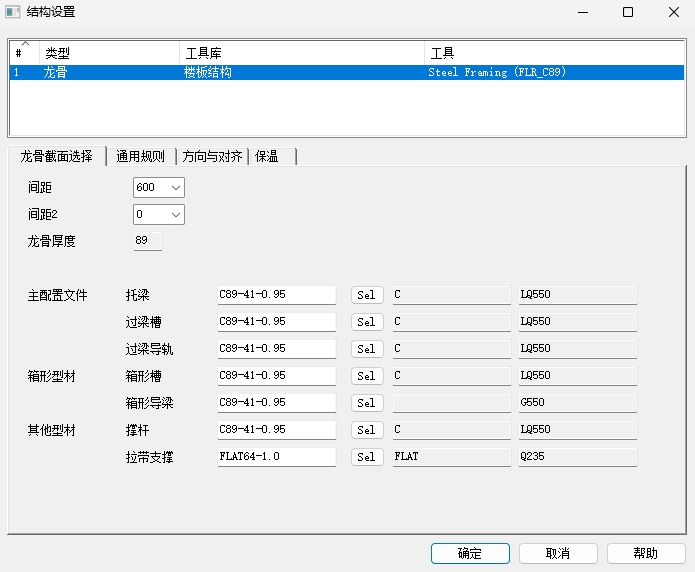Screen dimensions: 695x572
Task: Click the FLAT type field for 拉带支撑
Action: [452, 457]
